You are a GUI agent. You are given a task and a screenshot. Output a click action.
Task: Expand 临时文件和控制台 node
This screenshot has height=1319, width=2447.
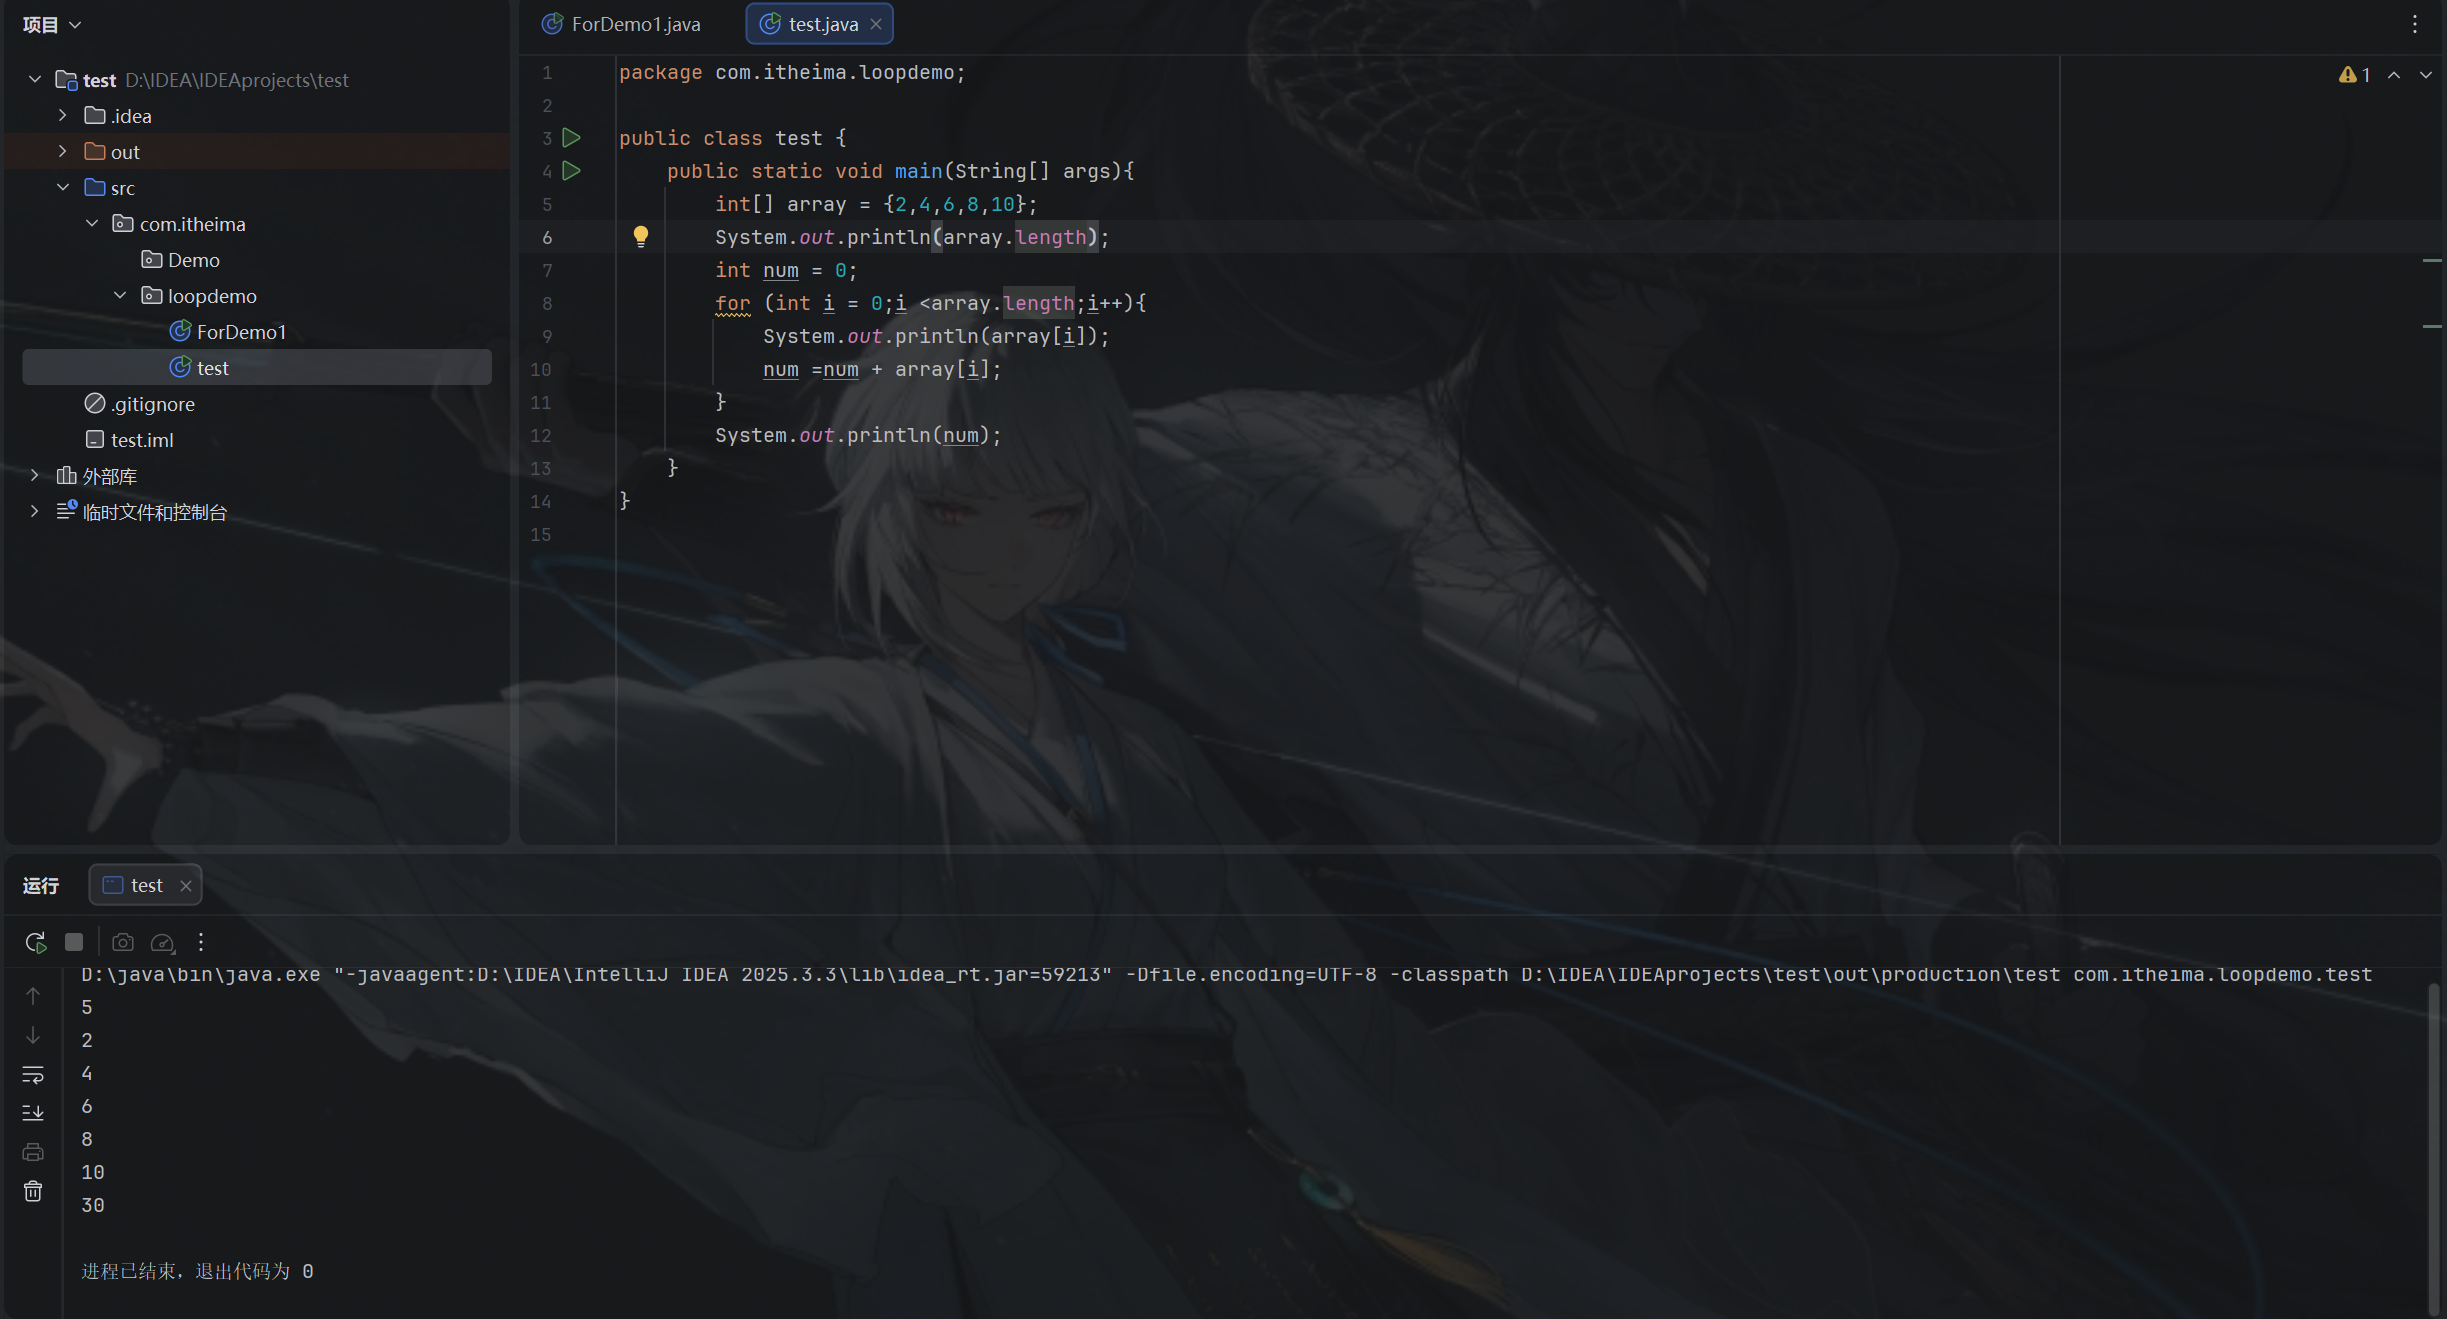tap(35, 511)
